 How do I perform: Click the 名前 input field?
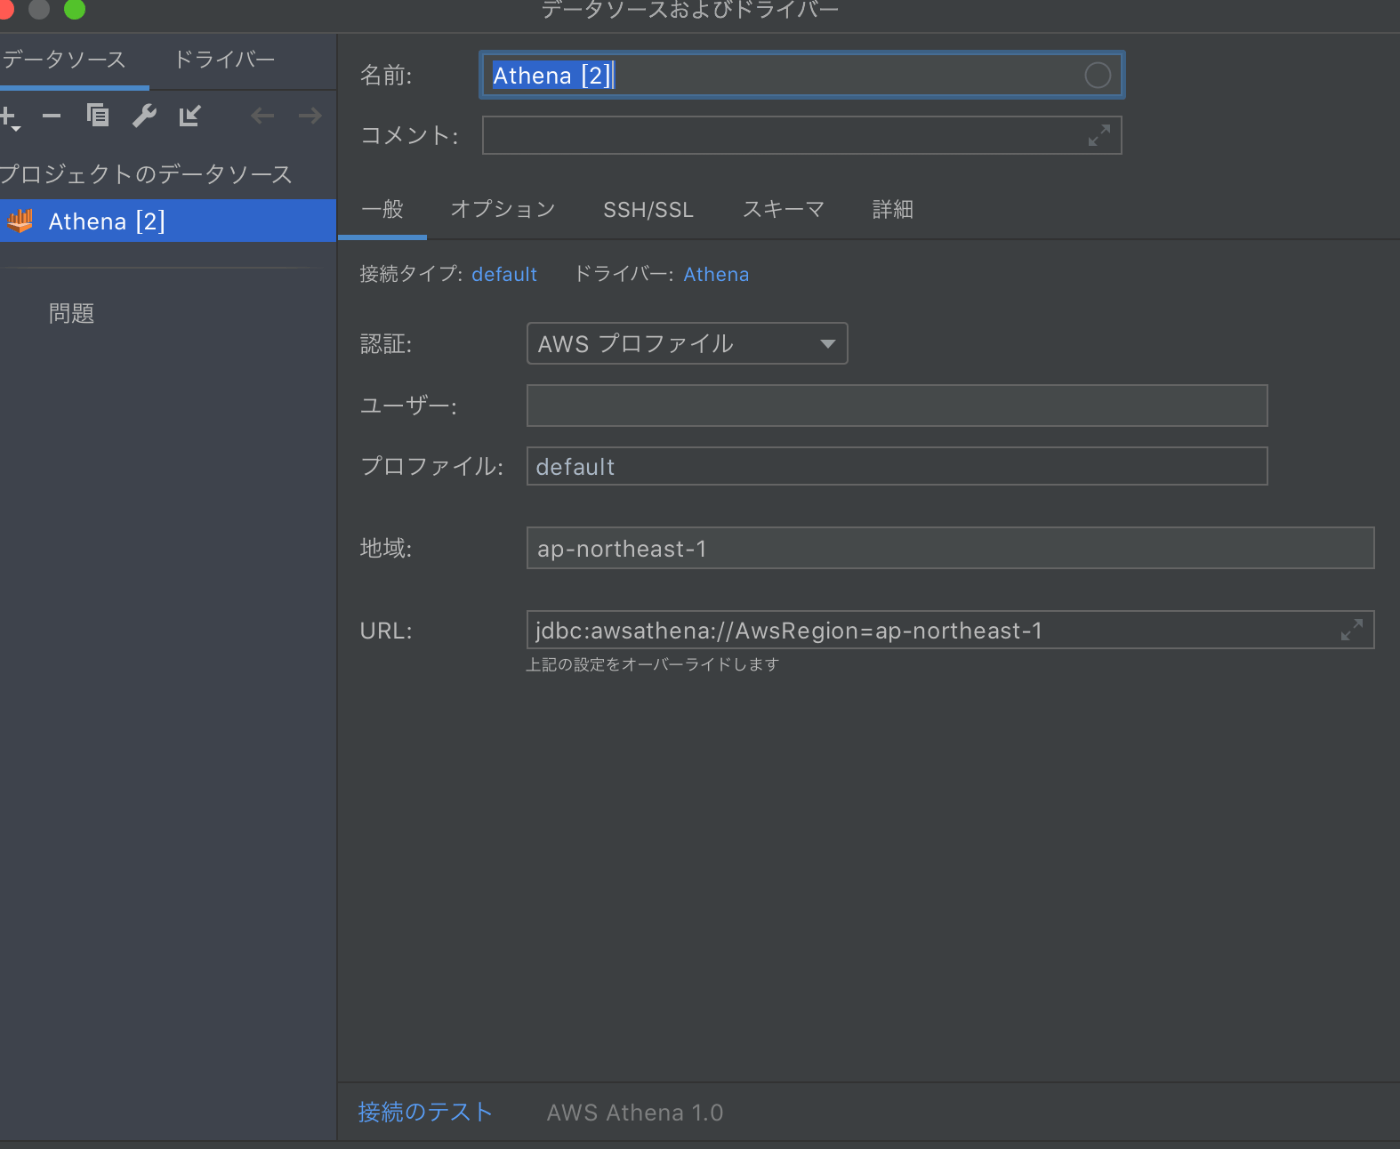click(x=802, y=75)
